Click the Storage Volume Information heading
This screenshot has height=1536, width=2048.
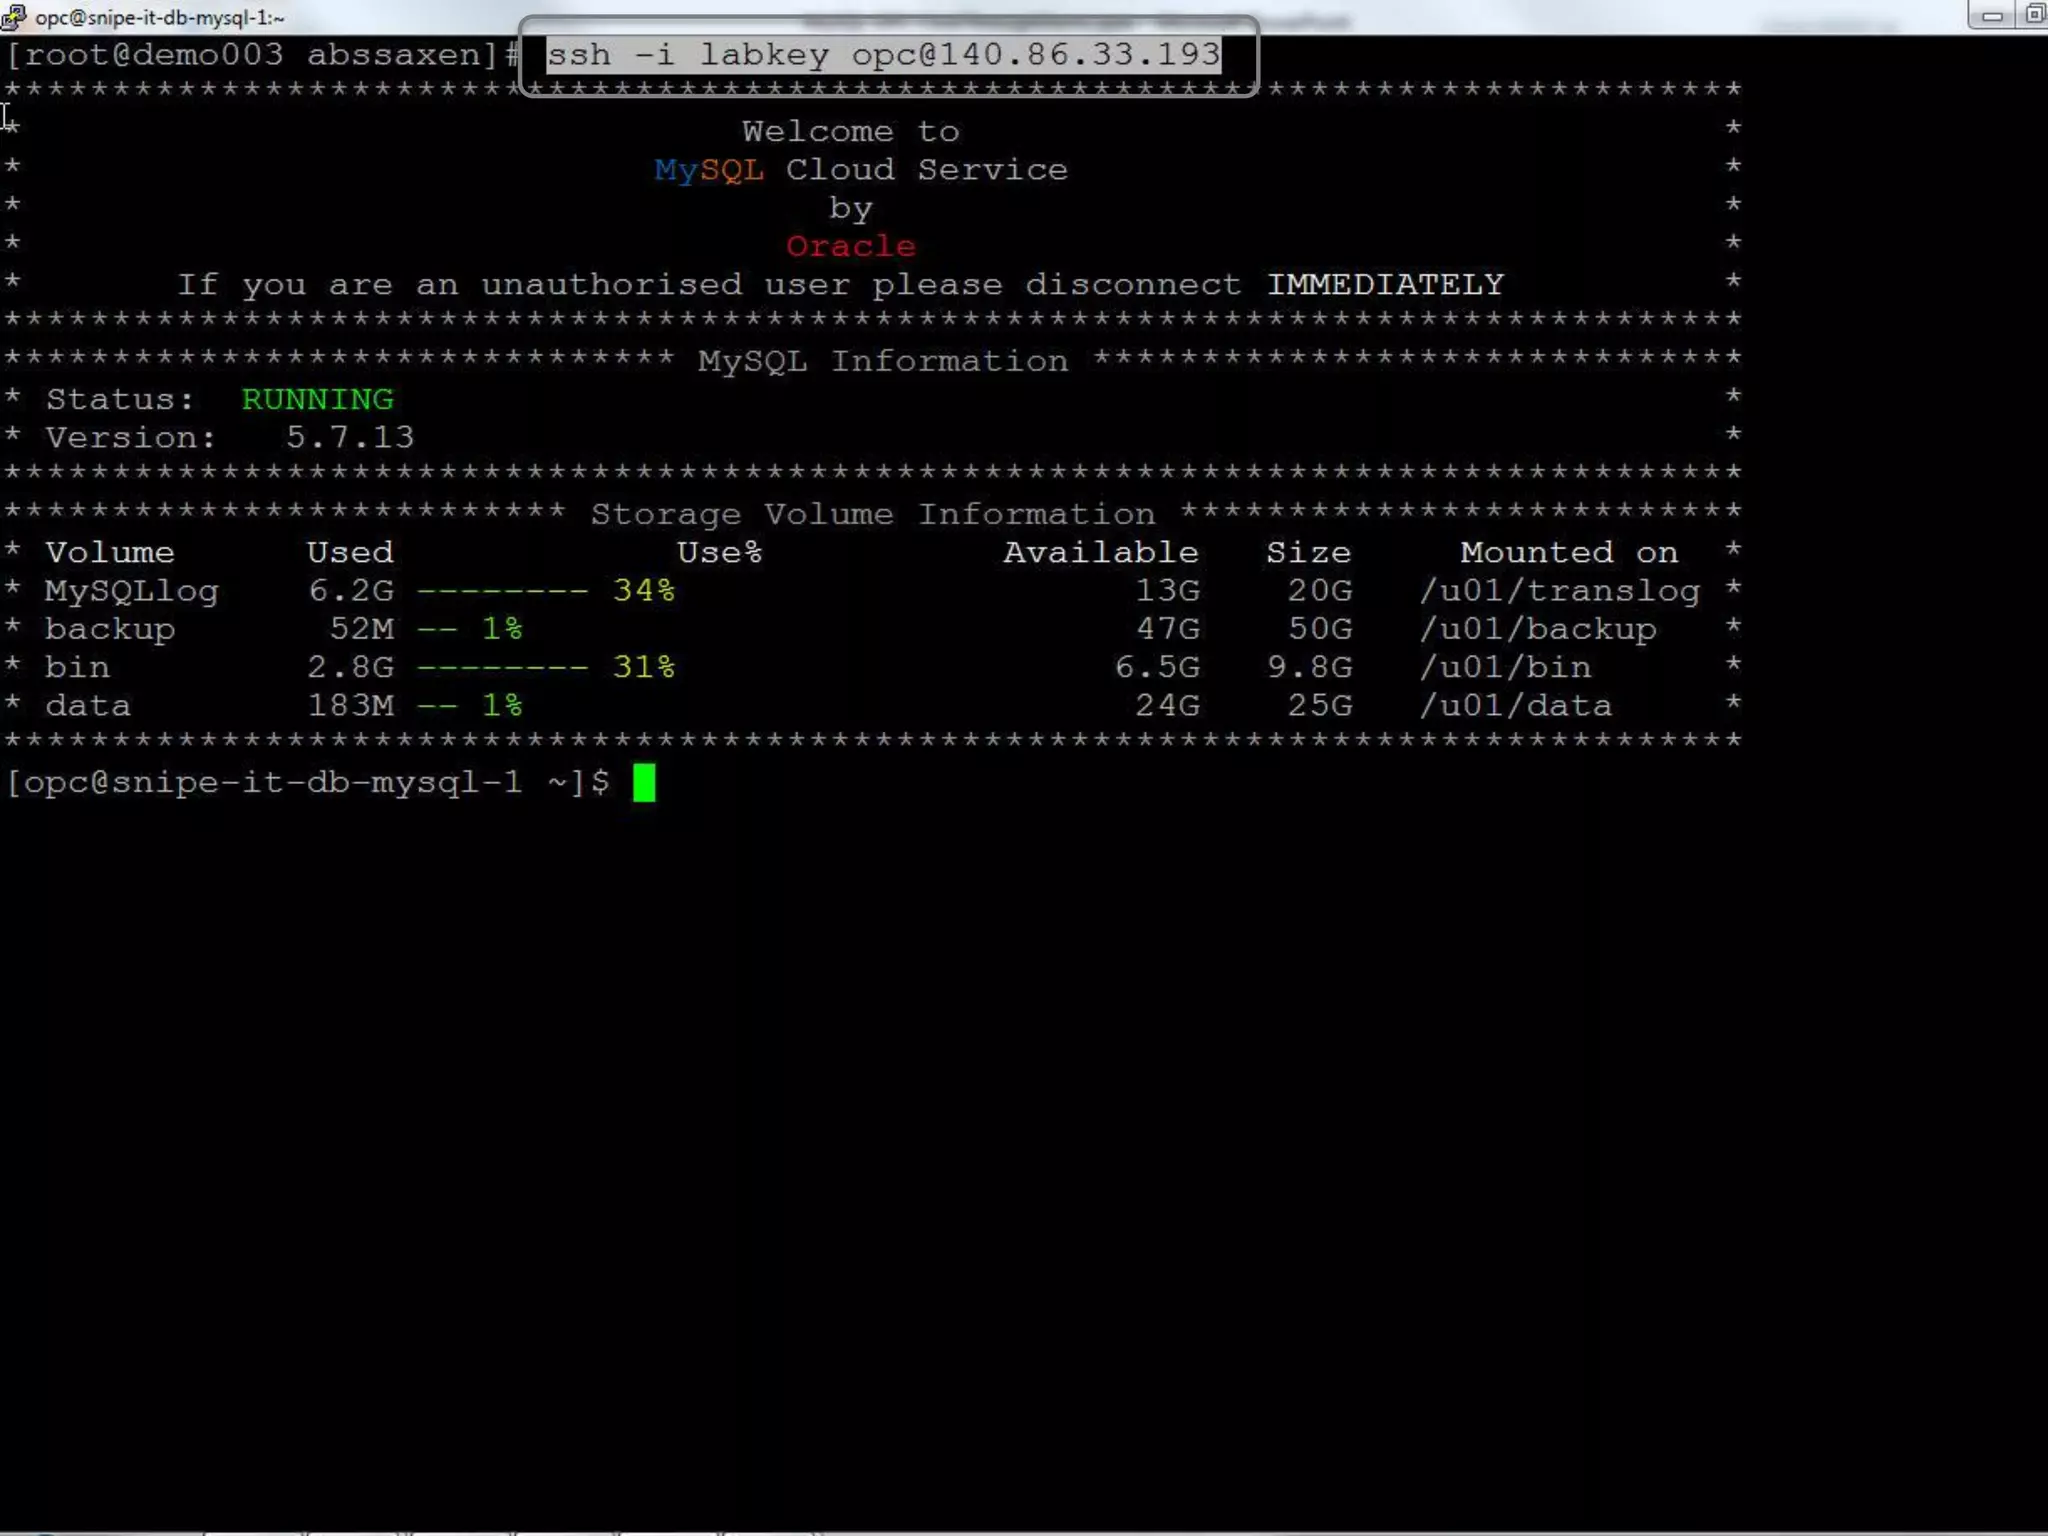[x=872, y=514]
